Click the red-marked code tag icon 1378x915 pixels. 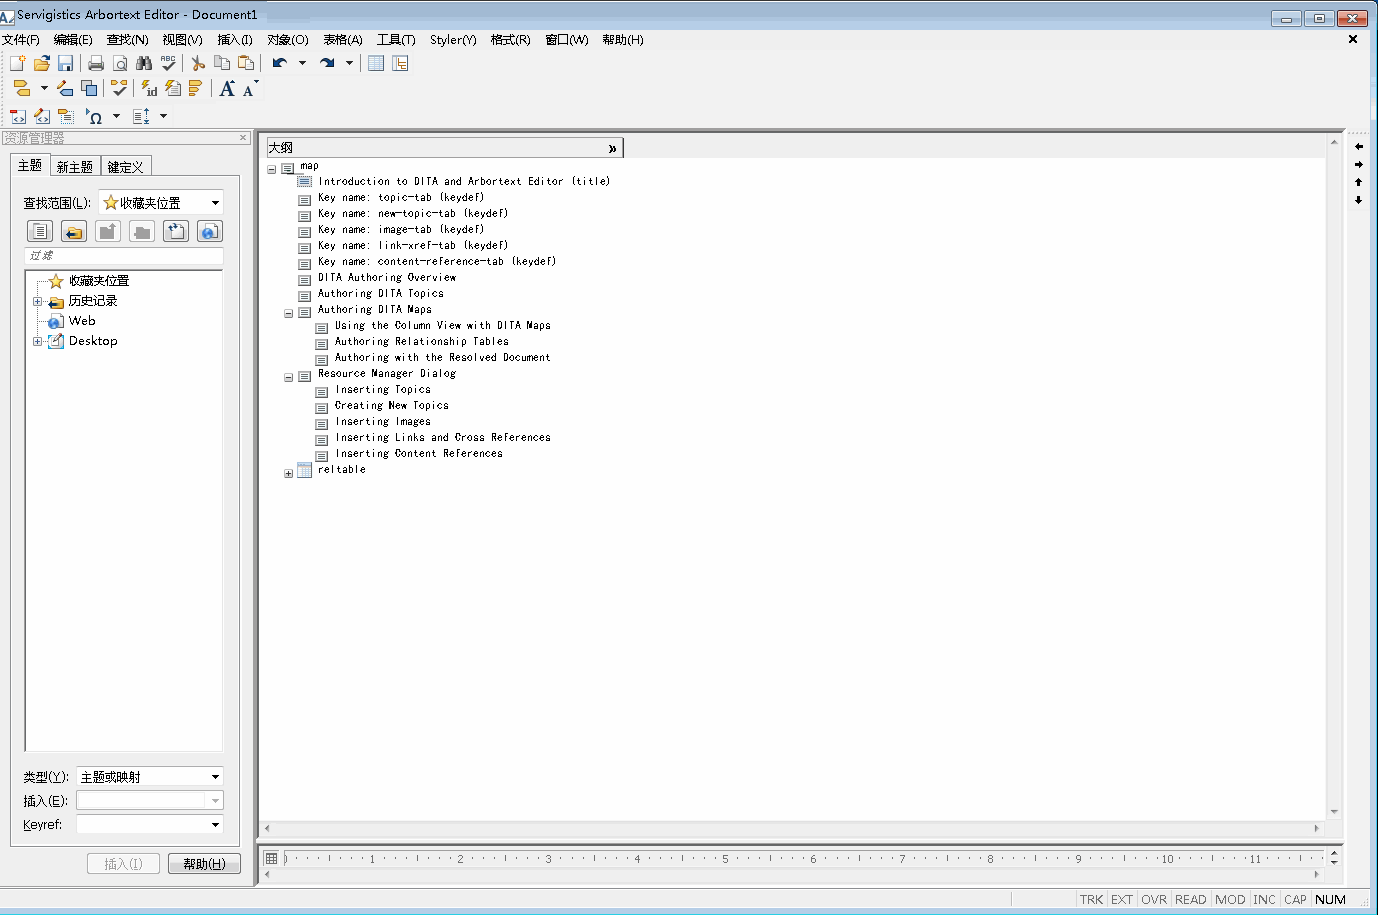(18, 117)
